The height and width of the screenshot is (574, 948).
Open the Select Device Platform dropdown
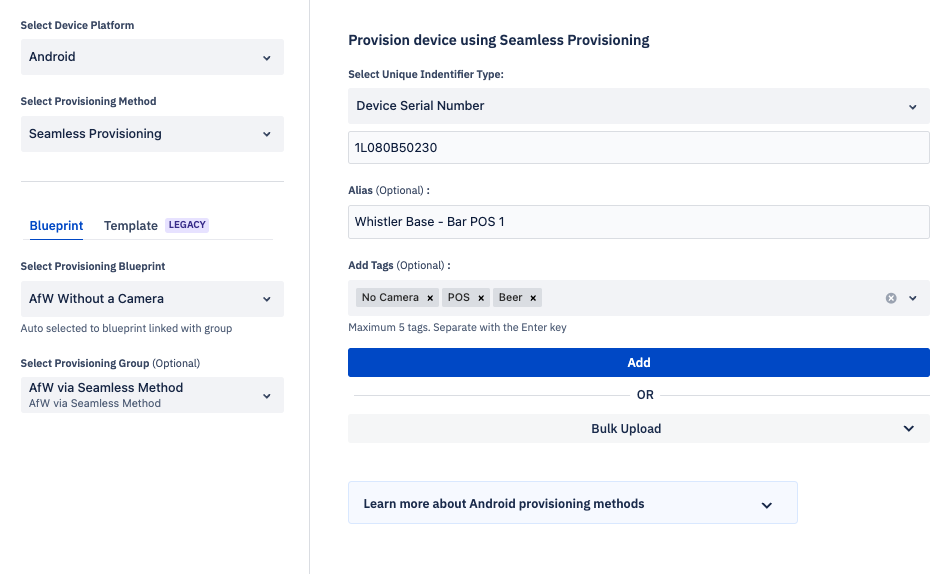152,57
